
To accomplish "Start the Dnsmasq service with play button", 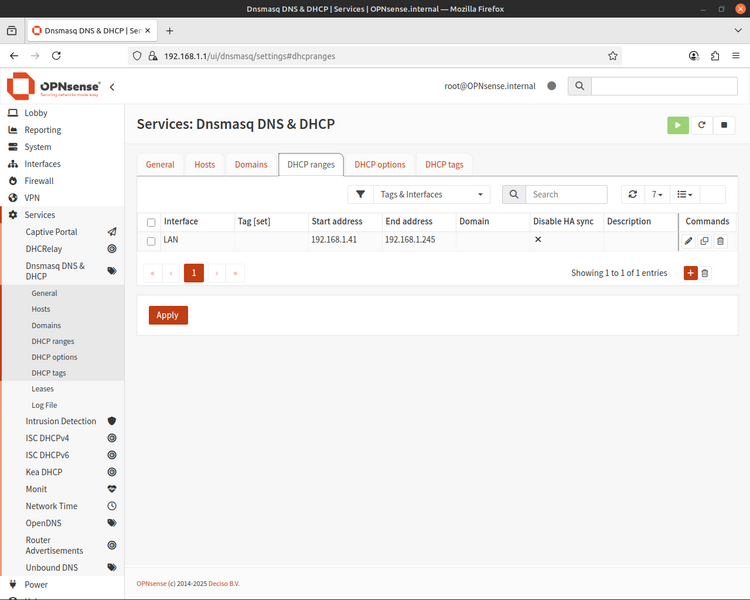I will pos(677,125).
